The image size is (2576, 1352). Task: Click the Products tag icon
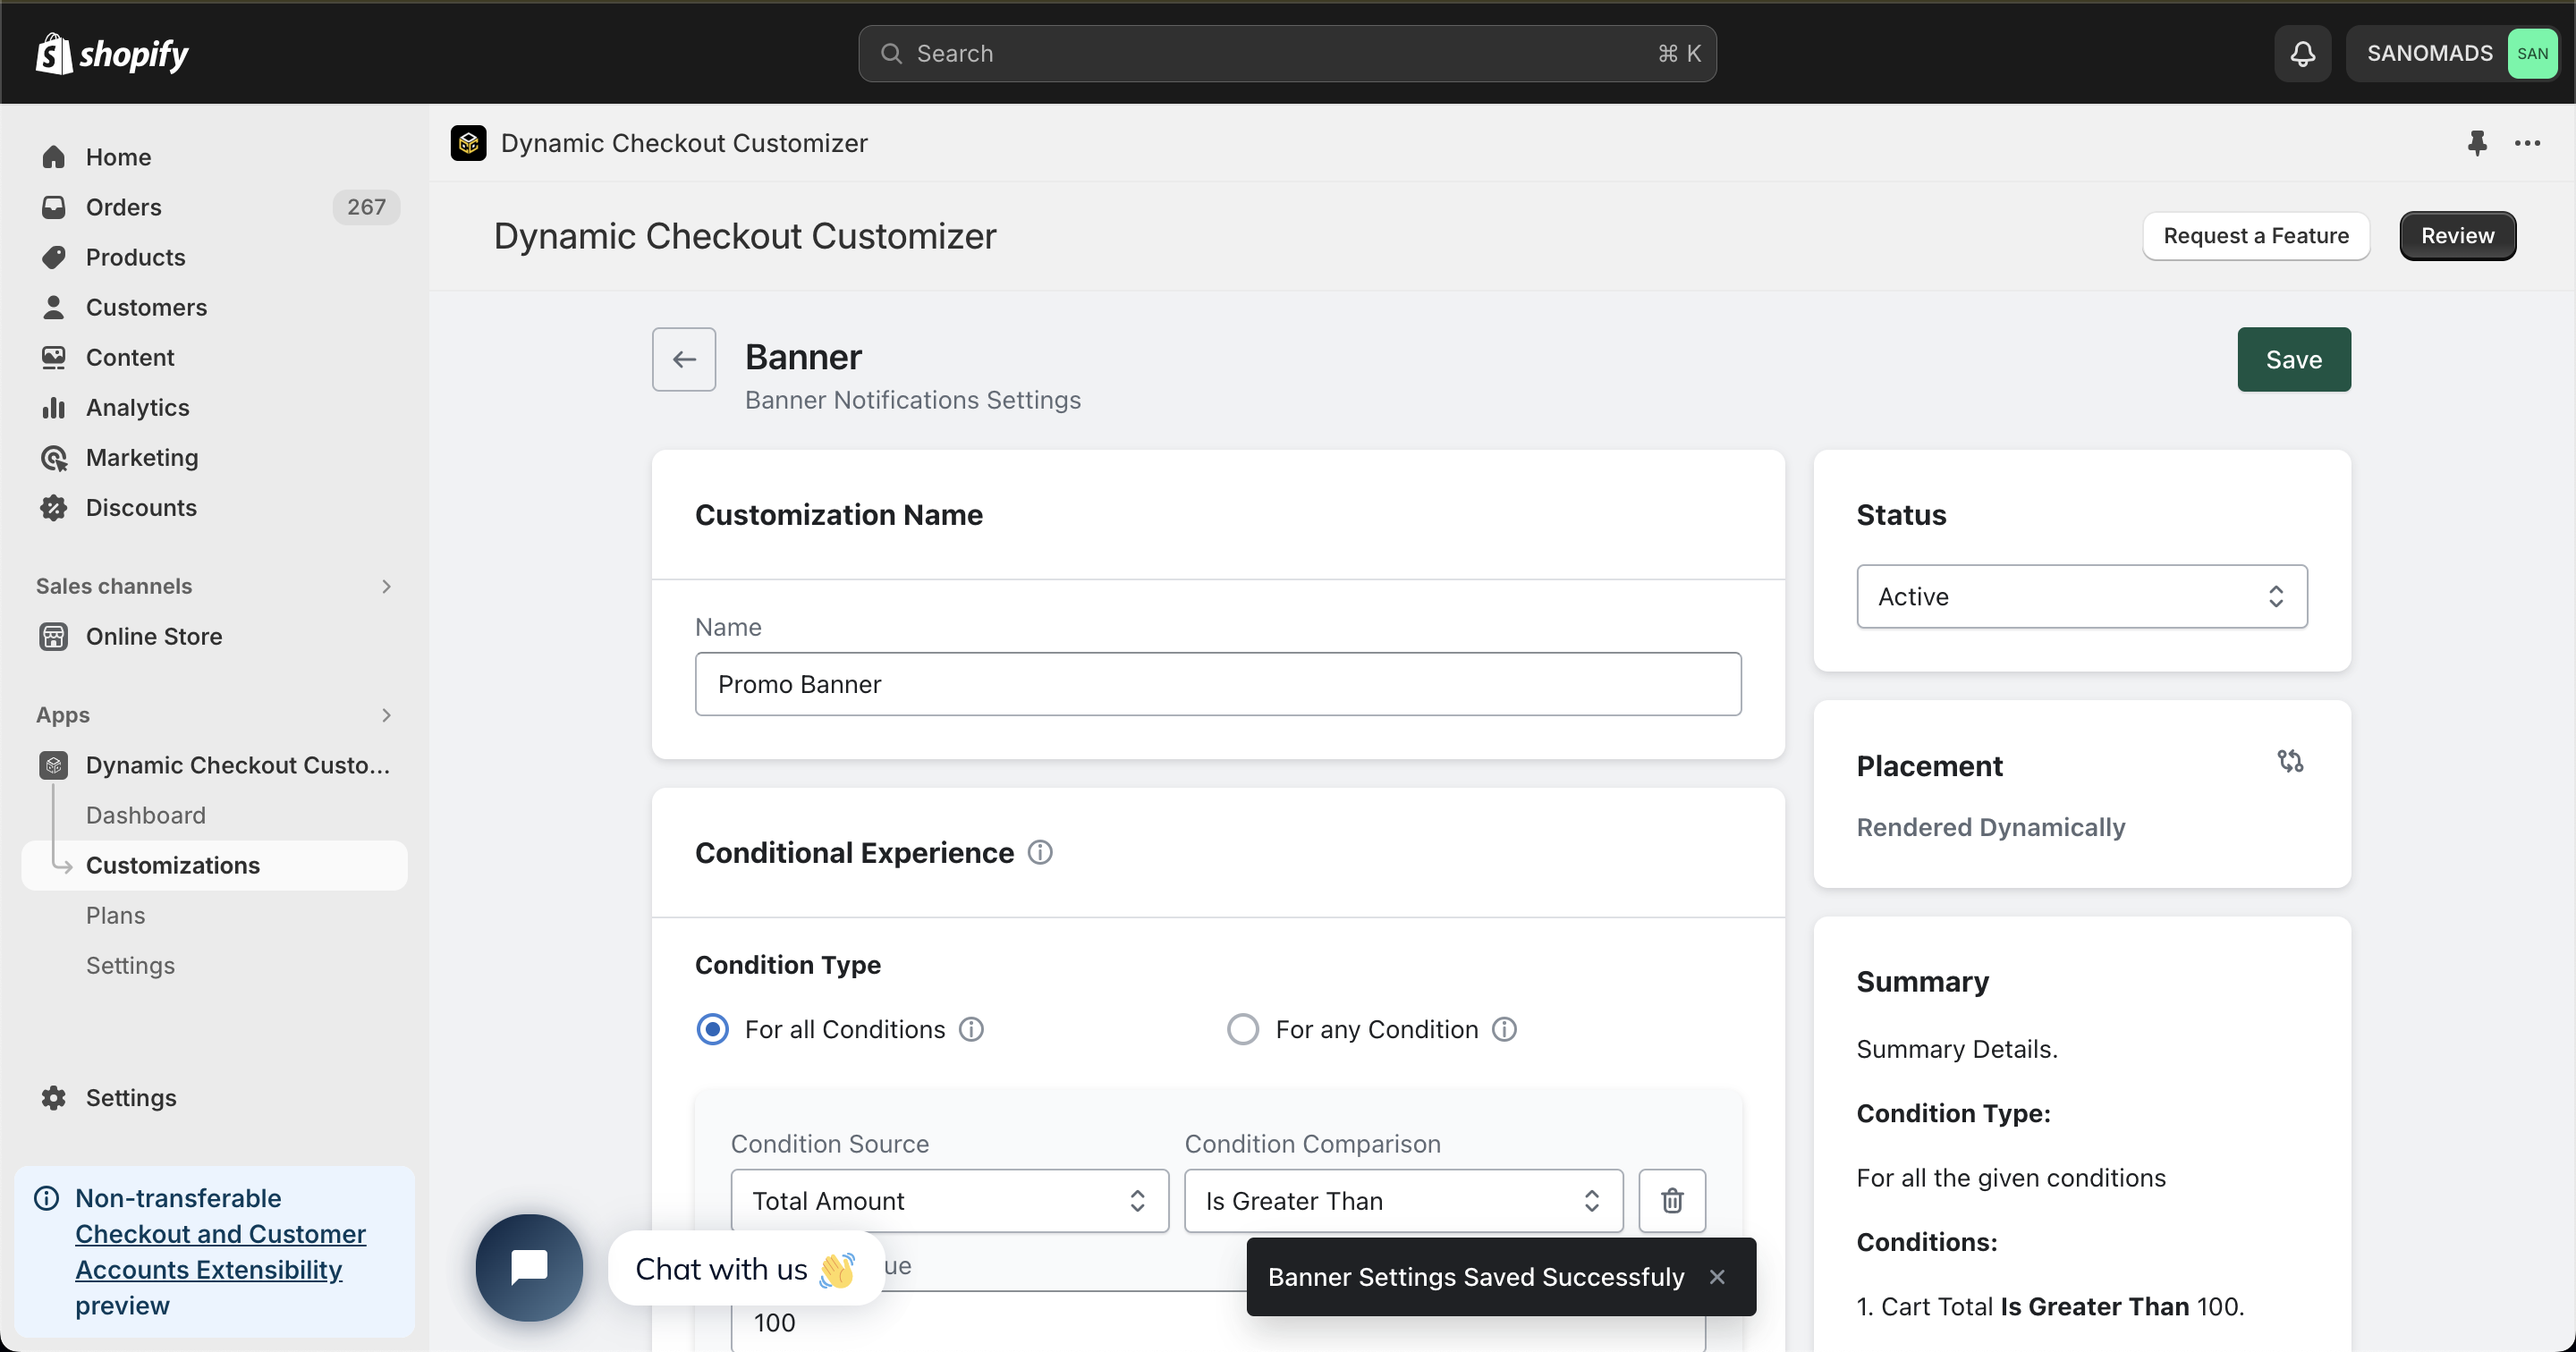(x=54, y=257)
